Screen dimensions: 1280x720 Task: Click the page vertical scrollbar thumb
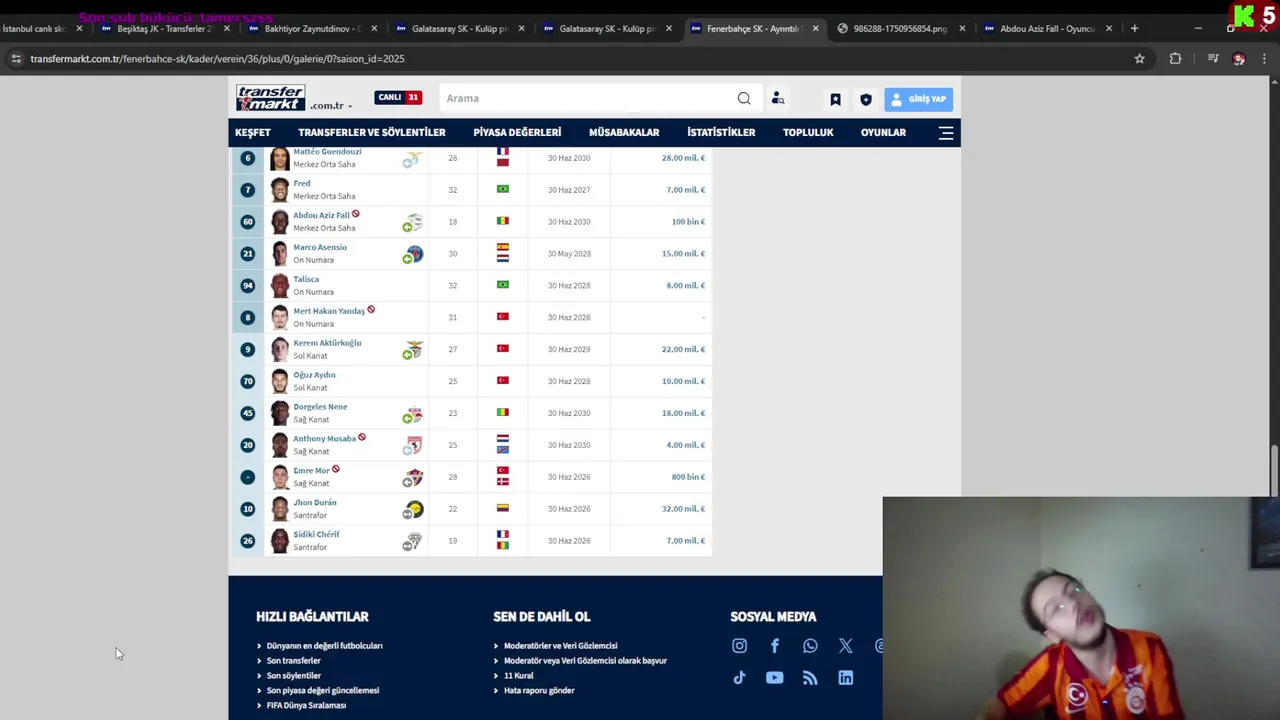pos(1274,471)
